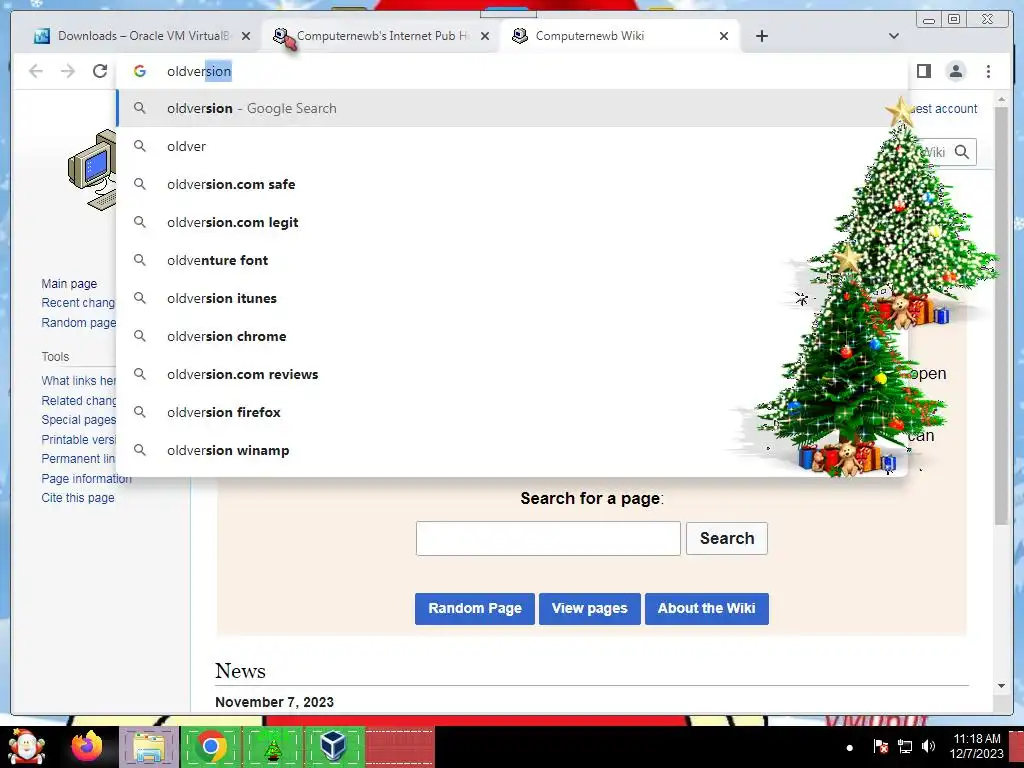
Task: Click the browser forward arrow
Action: (68, 71)
